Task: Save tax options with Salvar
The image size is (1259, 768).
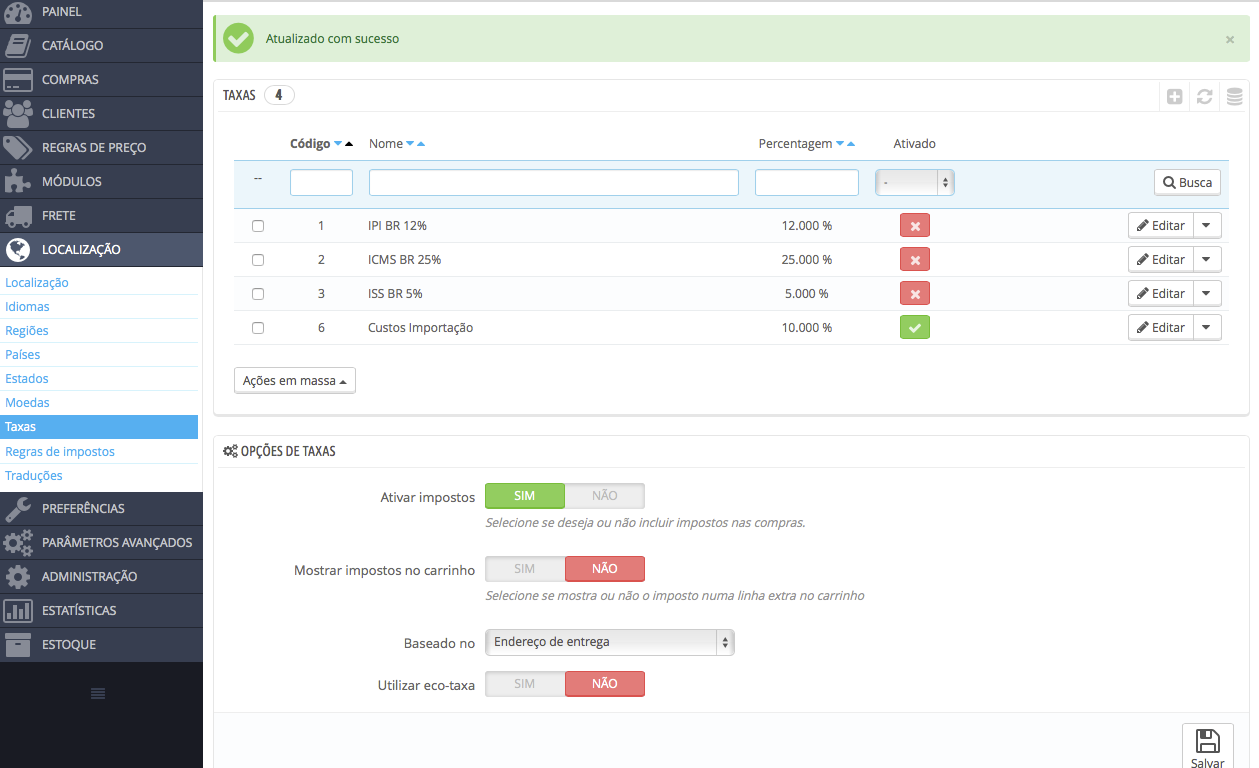Action: click(1208, 747)
